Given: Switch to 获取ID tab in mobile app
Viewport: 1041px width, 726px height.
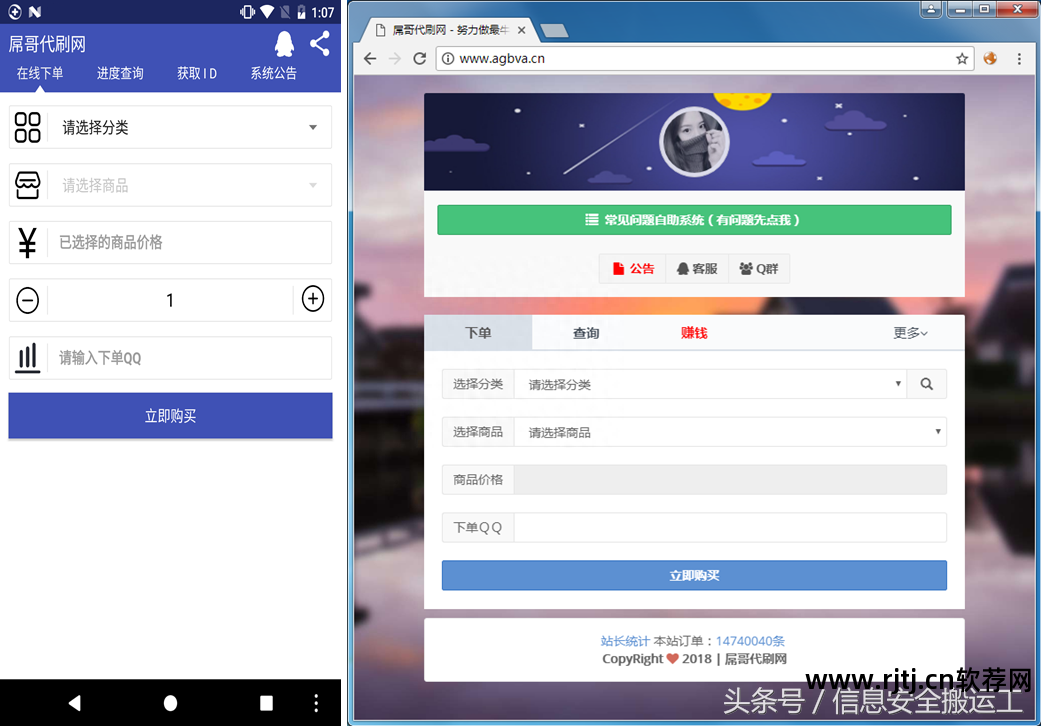Looking at the screenshot, I should [197, 73].
